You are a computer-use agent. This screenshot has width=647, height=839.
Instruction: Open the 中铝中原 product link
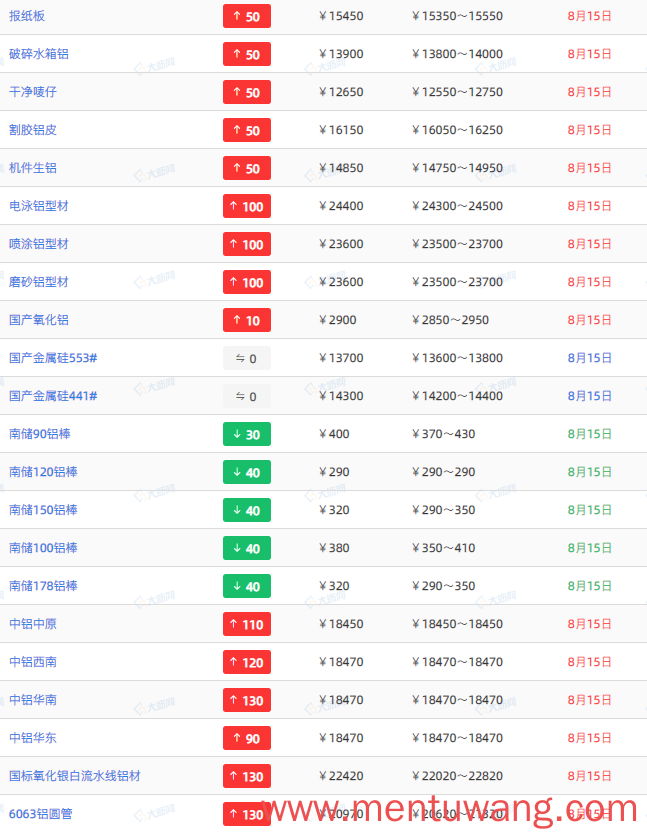click(x=33, y=624)
